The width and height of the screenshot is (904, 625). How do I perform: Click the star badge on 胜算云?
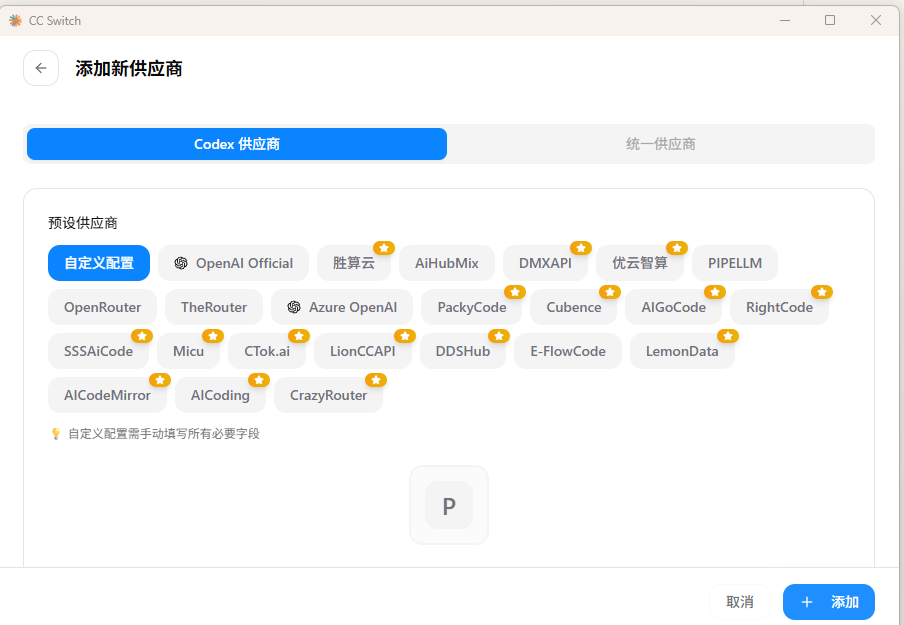[384, 248]
